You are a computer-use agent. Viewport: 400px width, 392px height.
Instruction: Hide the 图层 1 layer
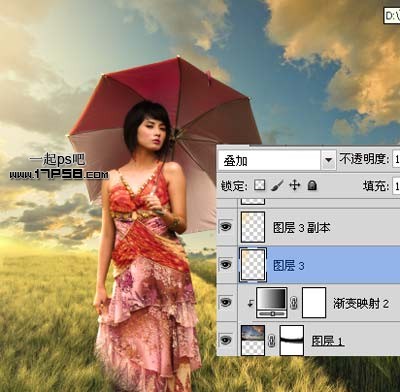tap(226, 340)
